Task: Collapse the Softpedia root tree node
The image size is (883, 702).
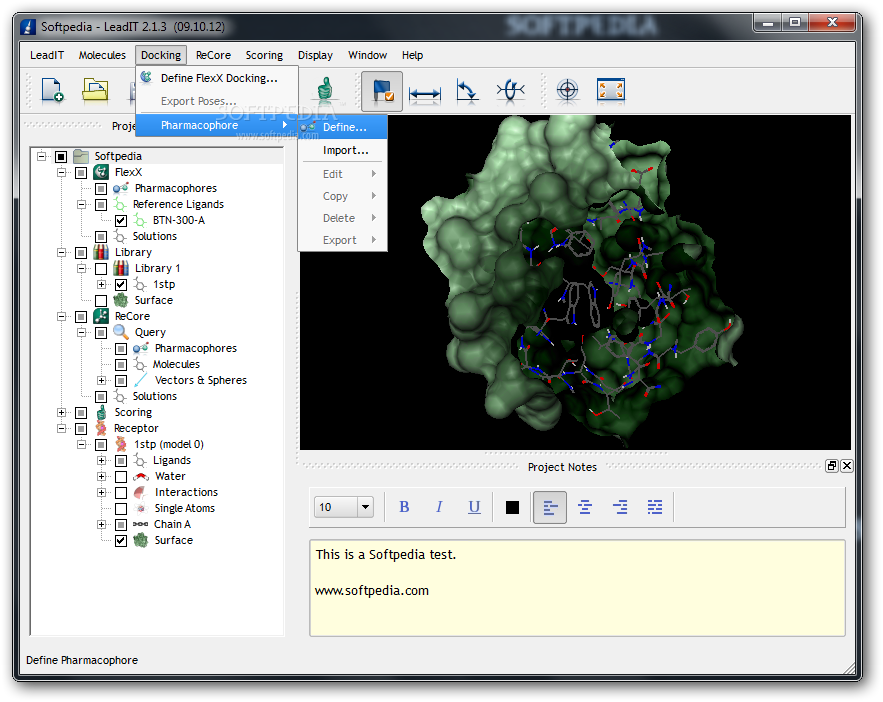Action: click(41, 156)
